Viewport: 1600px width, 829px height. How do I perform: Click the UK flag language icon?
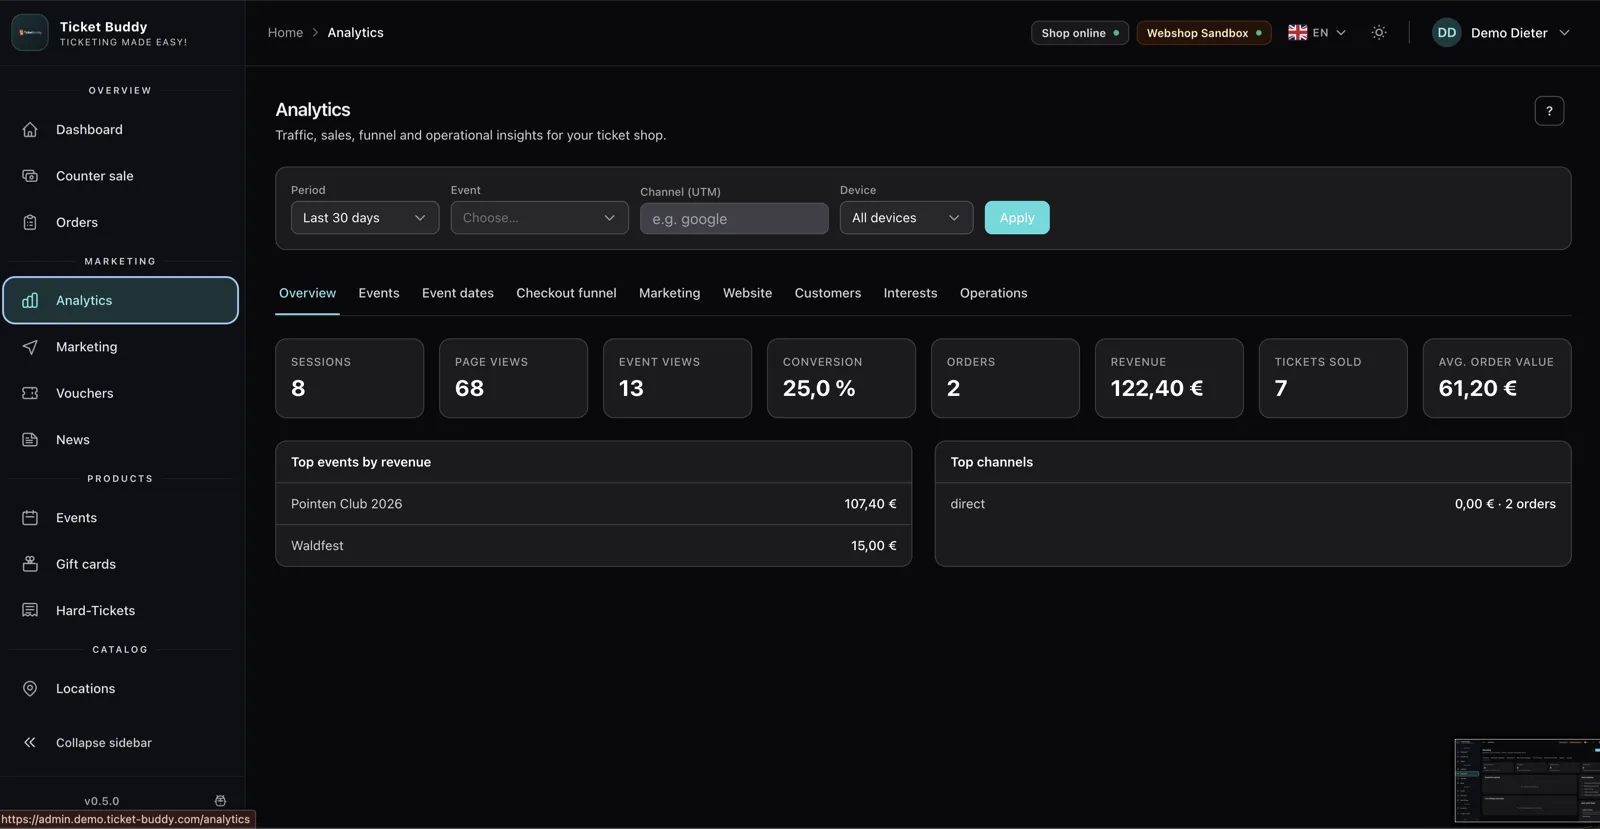(1297, 33)
